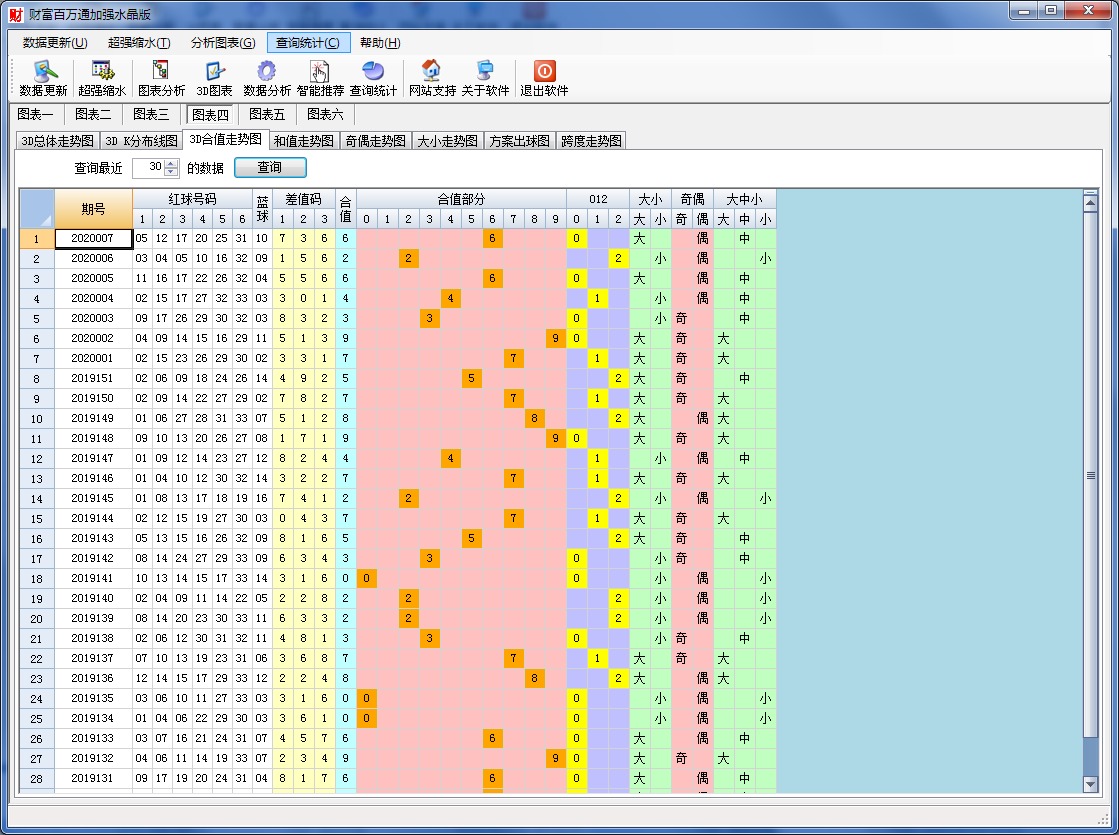1119x835 pixels.
Task: Decrease the query count with down arrow
Action: tap(171, 172)
